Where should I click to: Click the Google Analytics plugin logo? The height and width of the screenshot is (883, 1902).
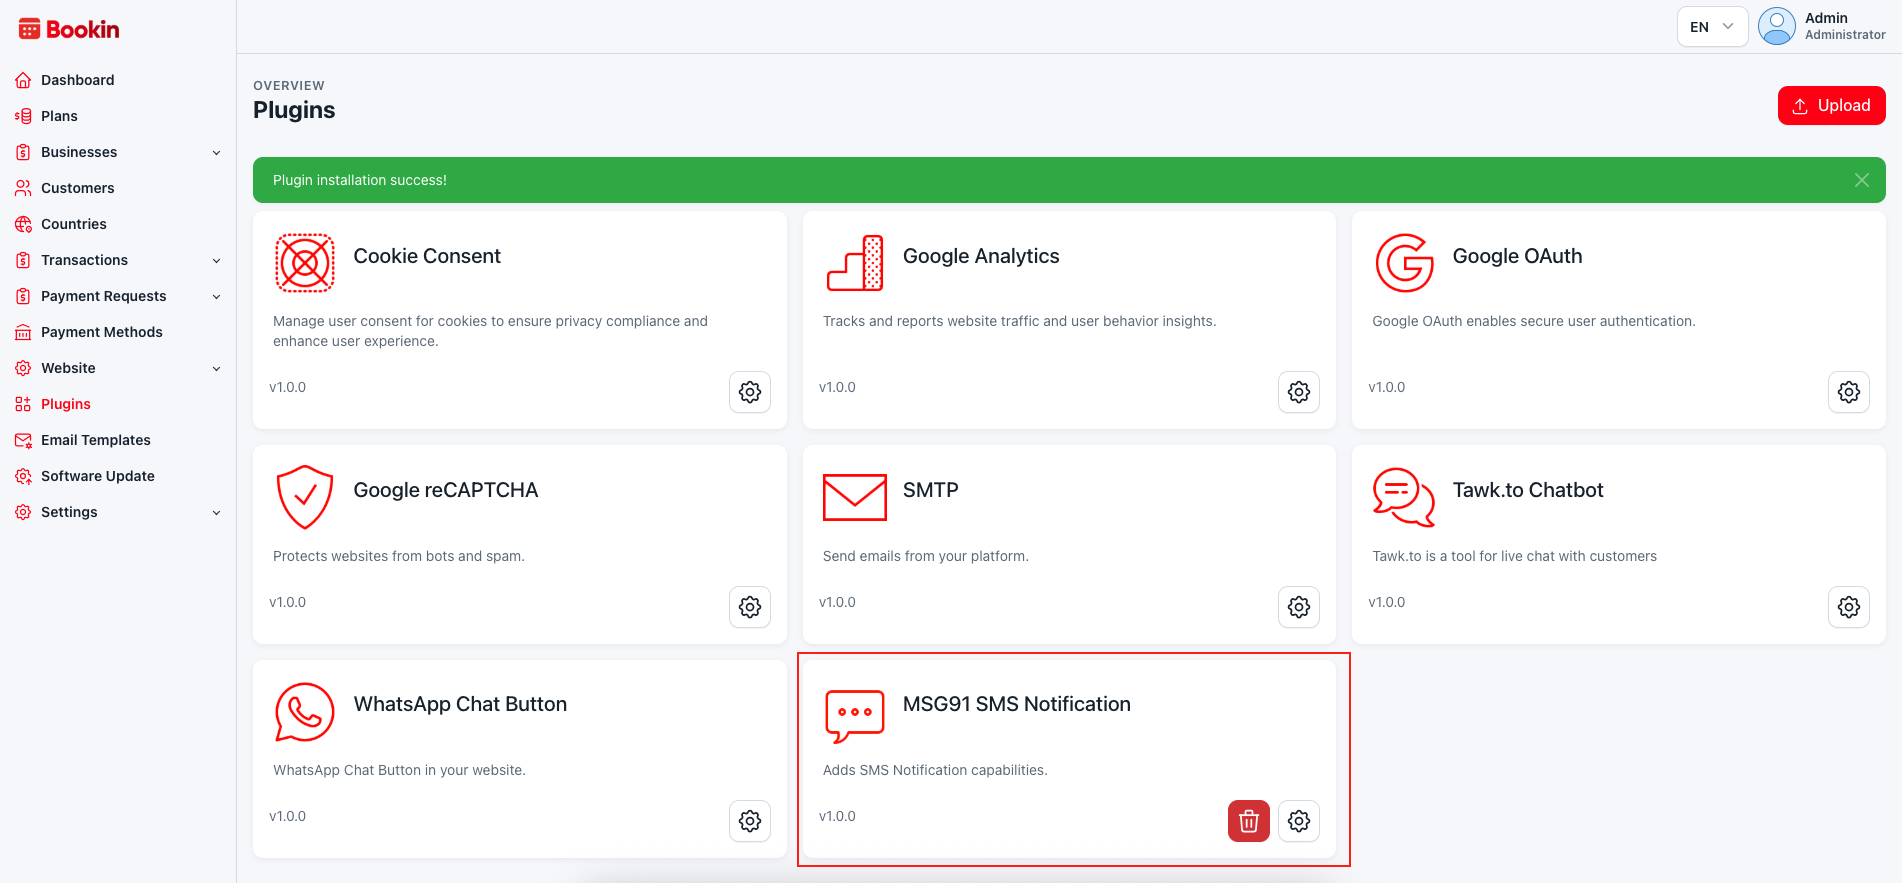855,263
